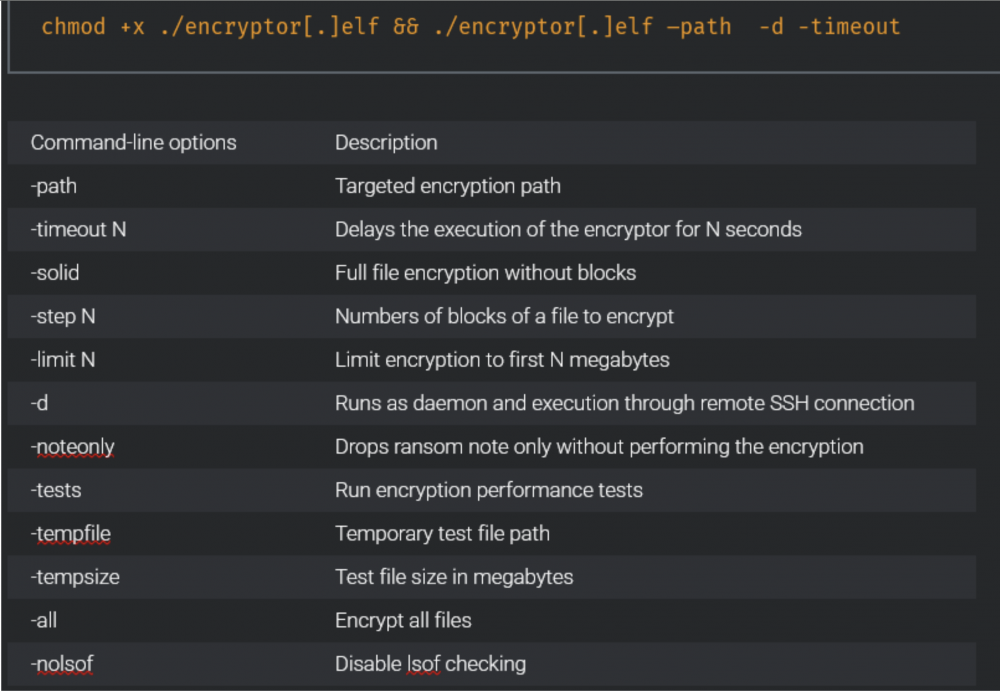Screen dimensions: 1000x691
Task: Click the -solid option text
Action: [55, 272]
